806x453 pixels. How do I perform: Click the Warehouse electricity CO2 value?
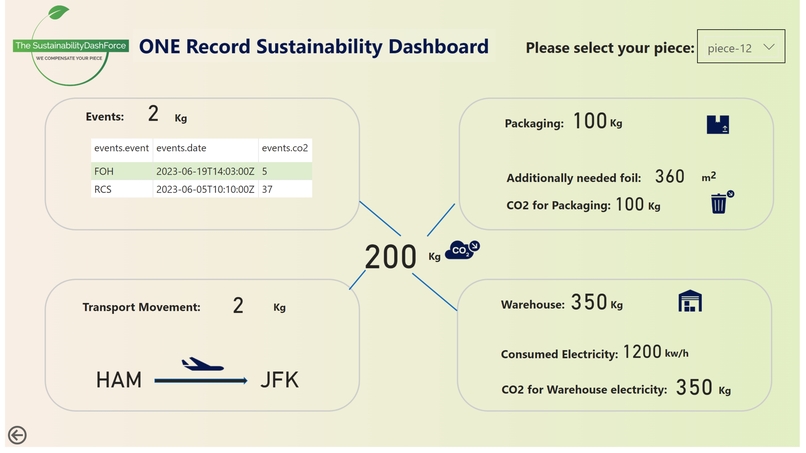pyautogui.click(x=694, y=388)
